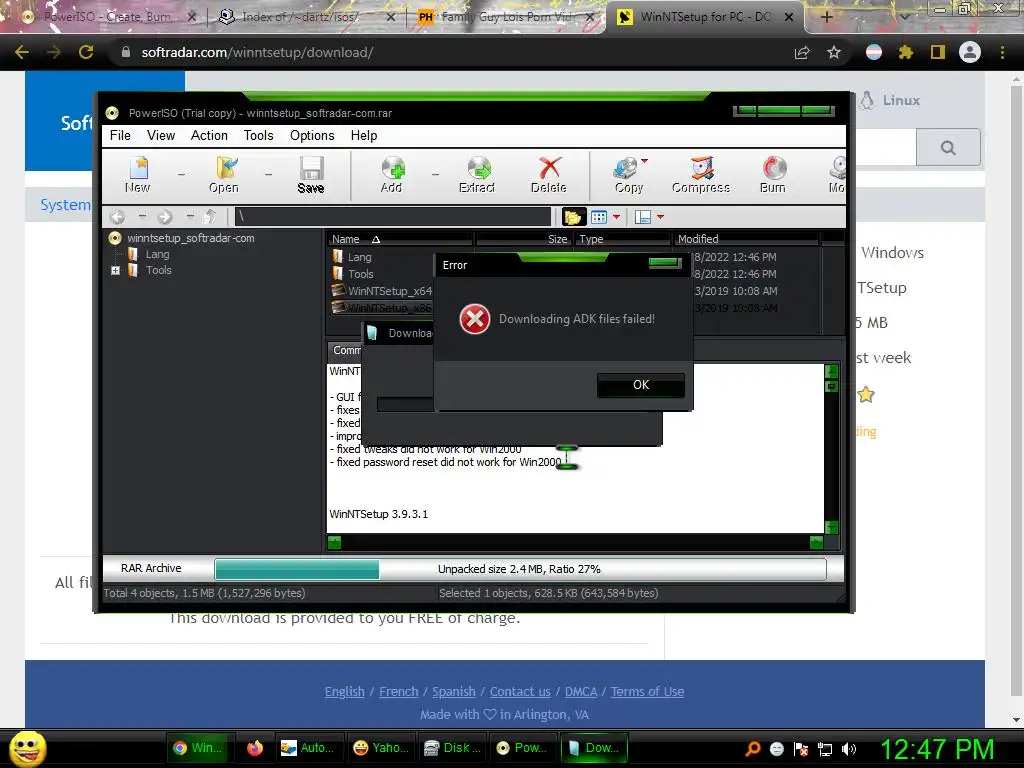Click the Terms of Use link
The width and height of the screenshot is (1024, 768).
[647, 692]
